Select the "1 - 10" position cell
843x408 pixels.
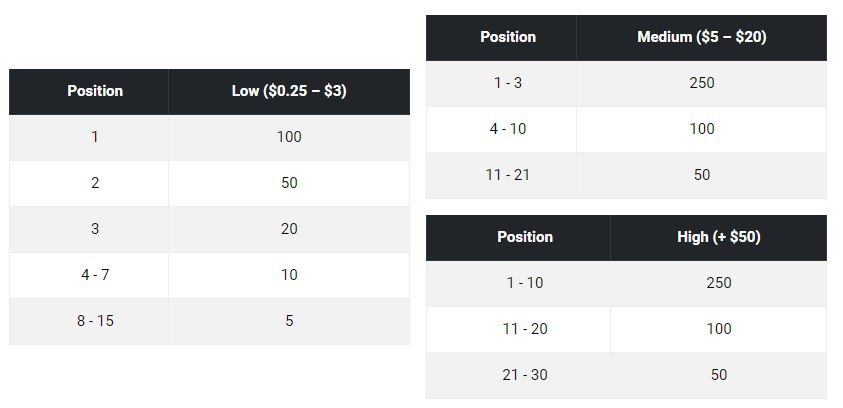point(524,283)
